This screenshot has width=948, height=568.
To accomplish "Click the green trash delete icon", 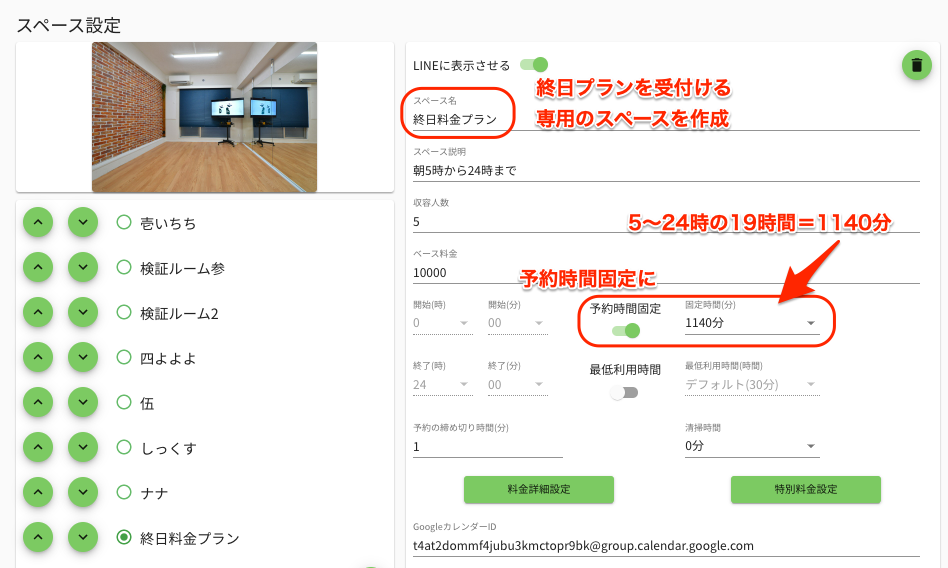I will pyautogui.click(x=915, y=66).
